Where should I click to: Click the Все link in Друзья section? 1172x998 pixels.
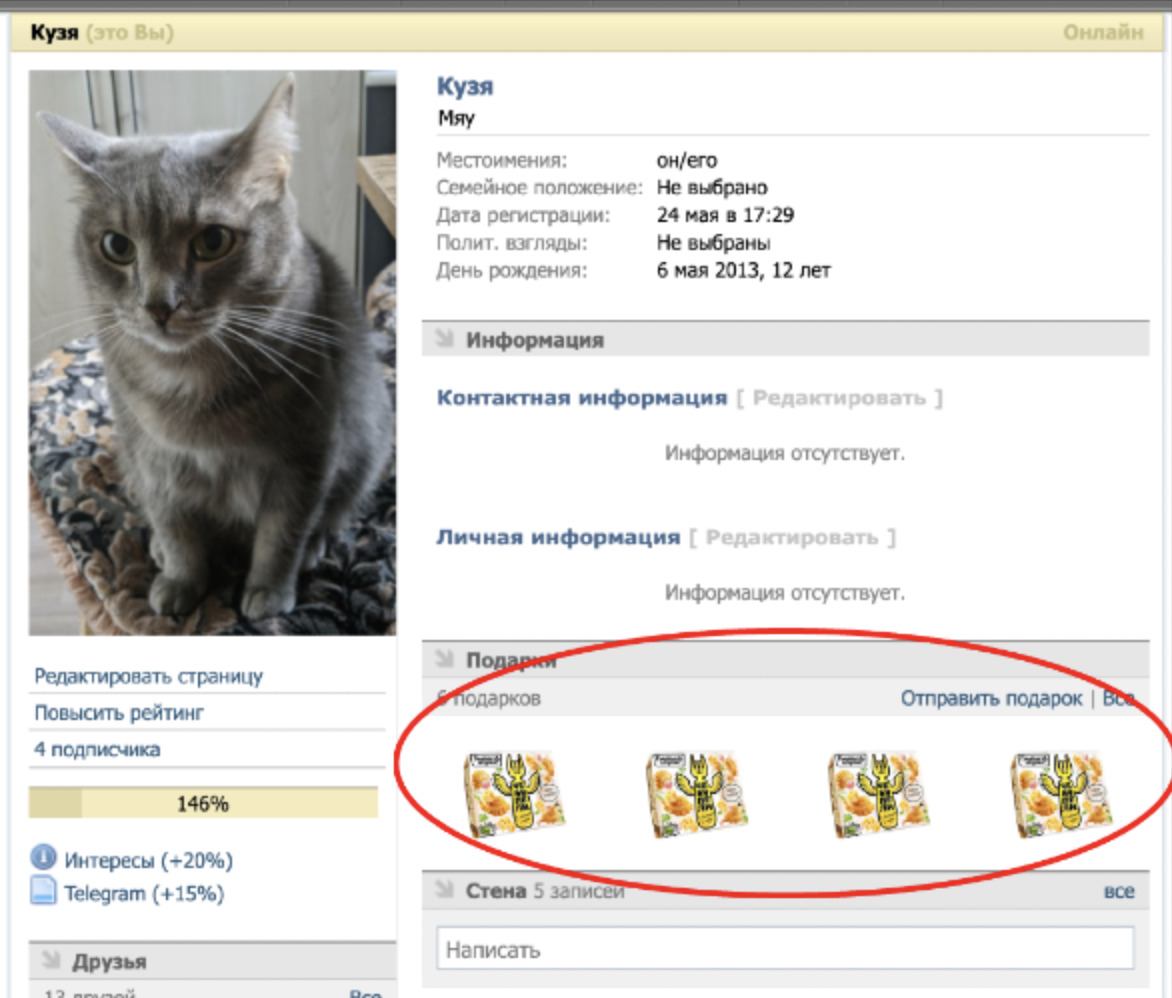[366, 994]
